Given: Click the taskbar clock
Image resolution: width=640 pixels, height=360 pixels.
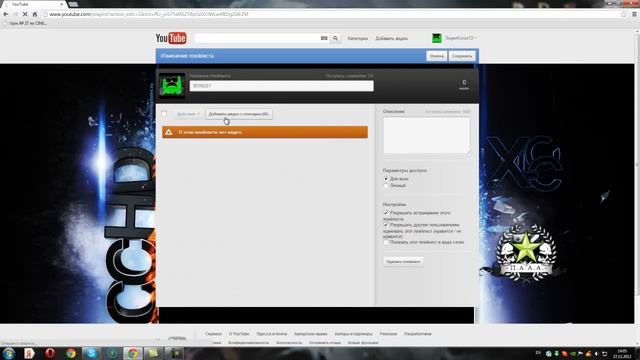Looking at the screenshot, I should coord(622,353).
